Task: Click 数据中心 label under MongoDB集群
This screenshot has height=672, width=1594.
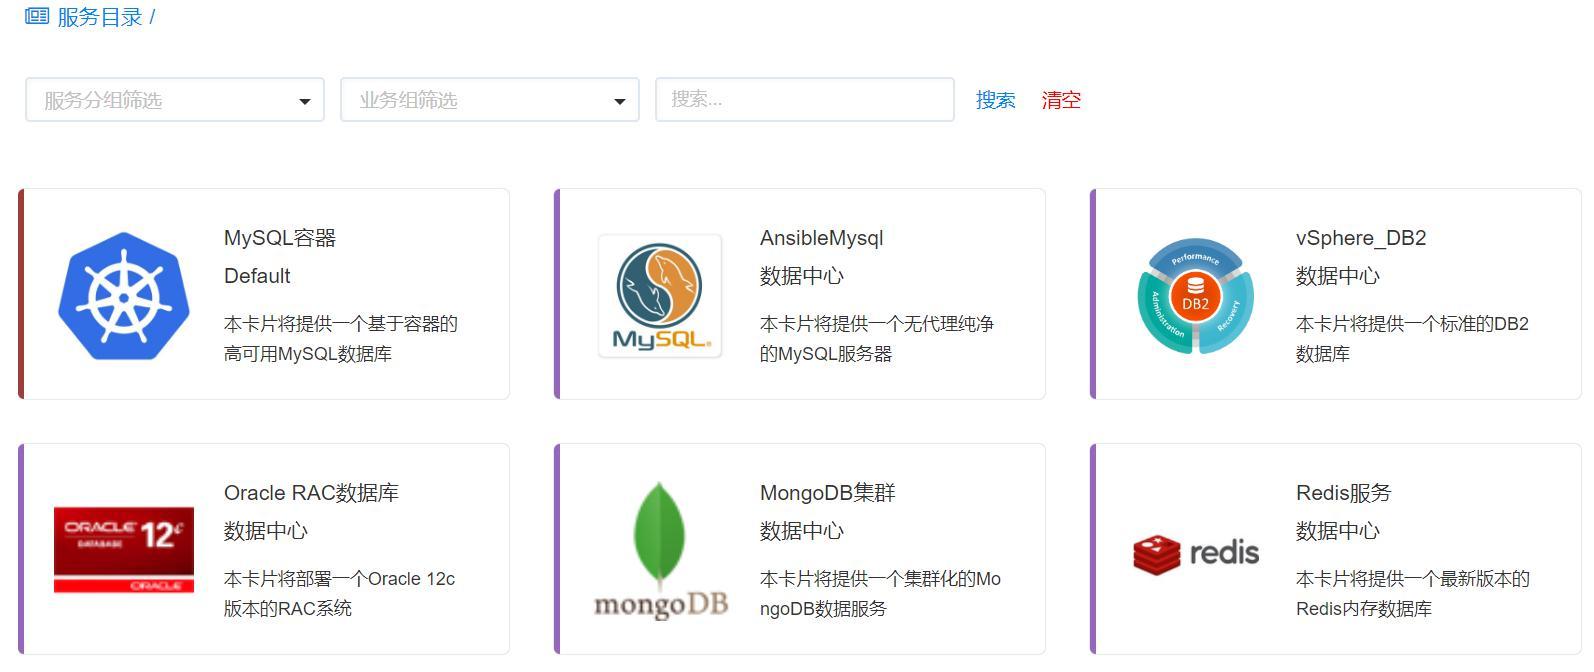Action: click(802, 531)
